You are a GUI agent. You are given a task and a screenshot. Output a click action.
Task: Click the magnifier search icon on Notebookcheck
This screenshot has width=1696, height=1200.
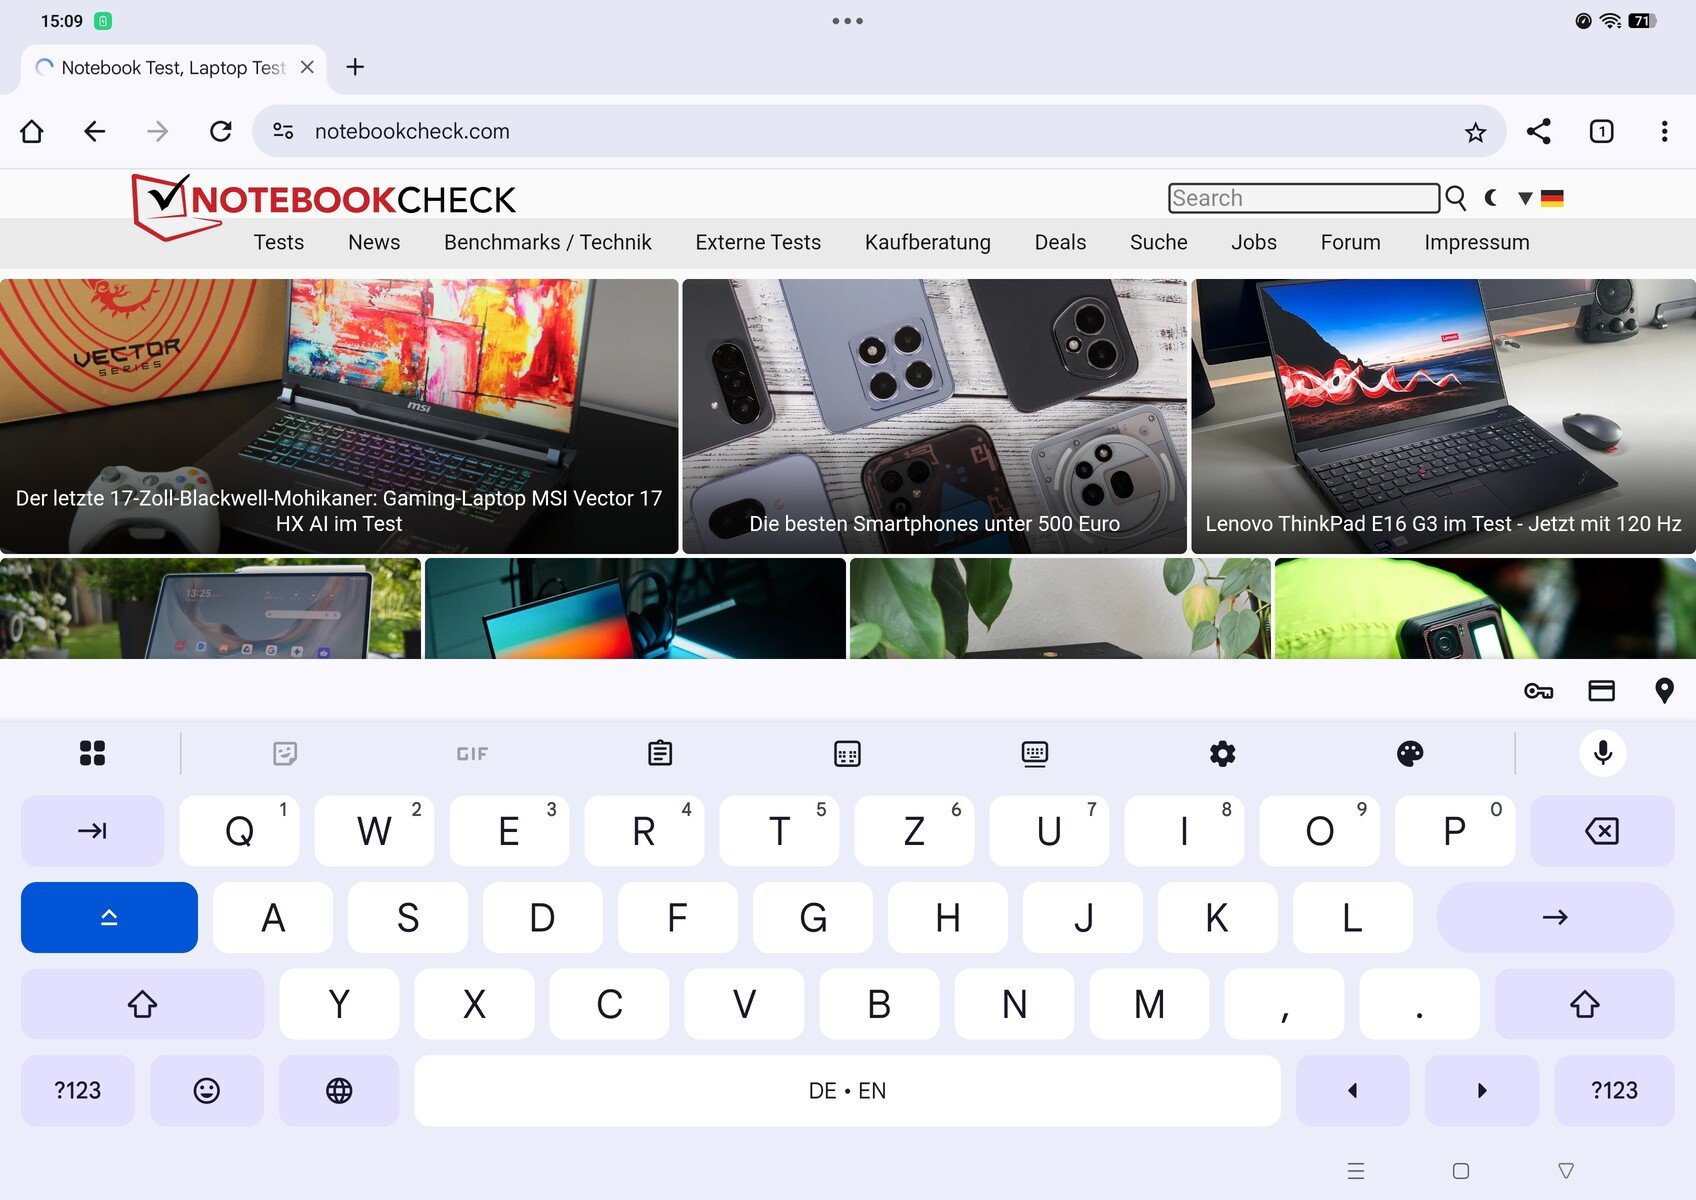click(1456, 198)
